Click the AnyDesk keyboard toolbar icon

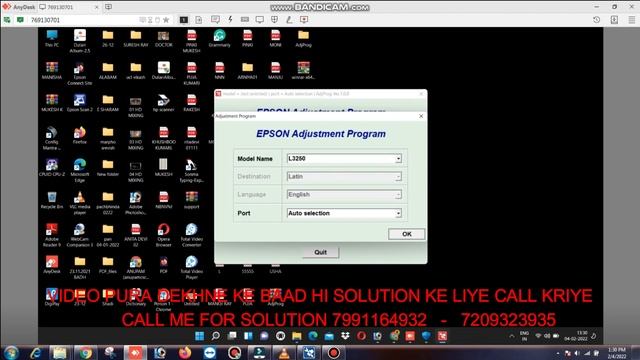(x=245, y=20)
